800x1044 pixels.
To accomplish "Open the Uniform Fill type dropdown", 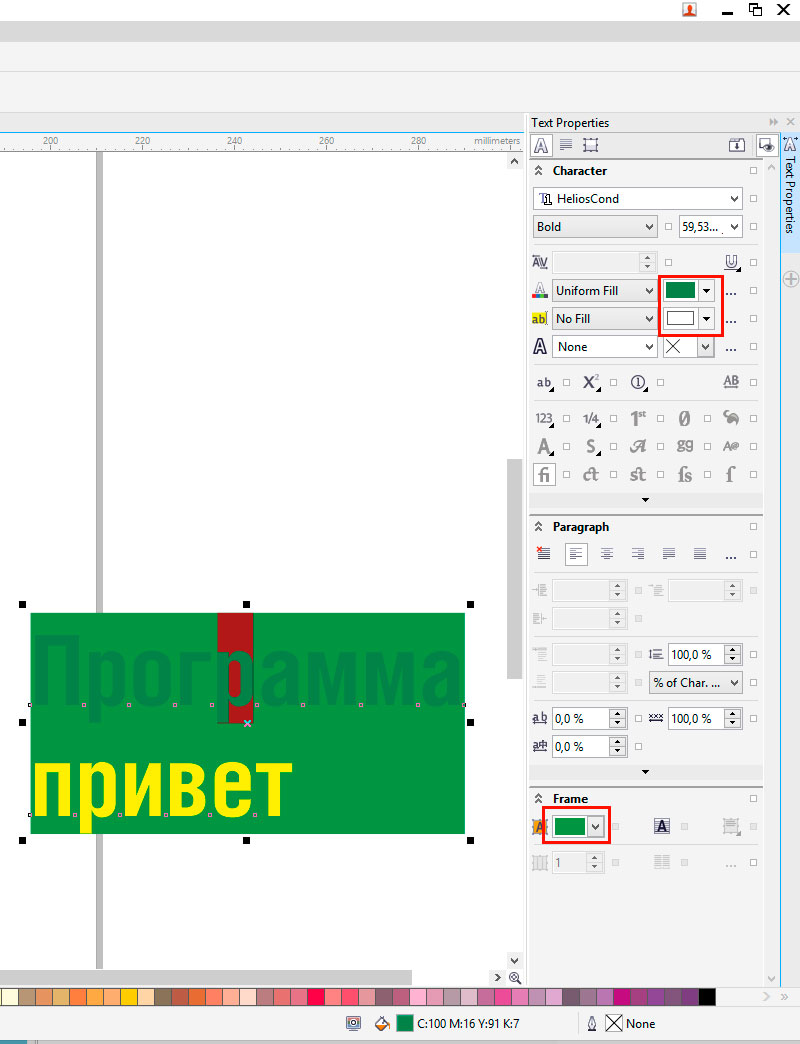I will (x=650, y=290).
